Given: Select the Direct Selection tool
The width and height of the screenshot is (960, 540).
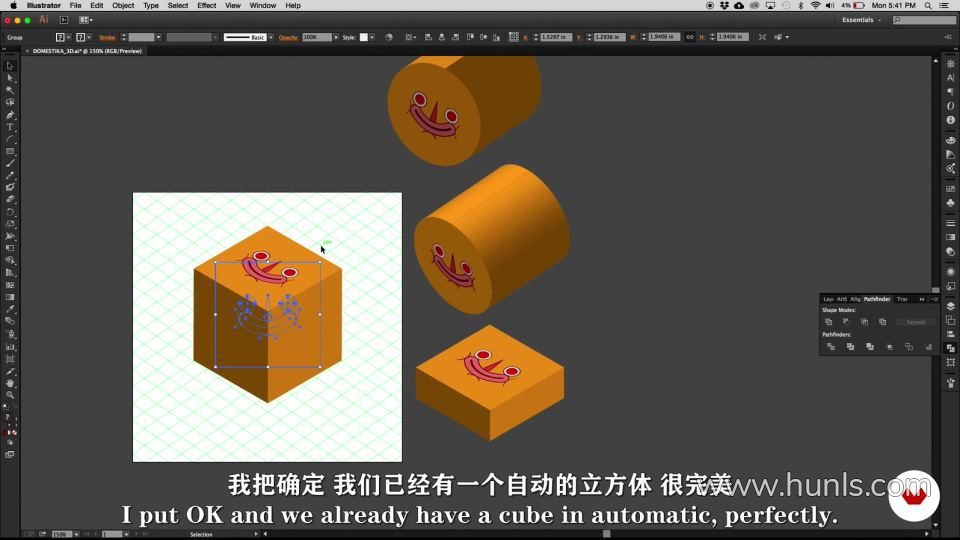Looking at the screenshot, I should click(10, 78).
